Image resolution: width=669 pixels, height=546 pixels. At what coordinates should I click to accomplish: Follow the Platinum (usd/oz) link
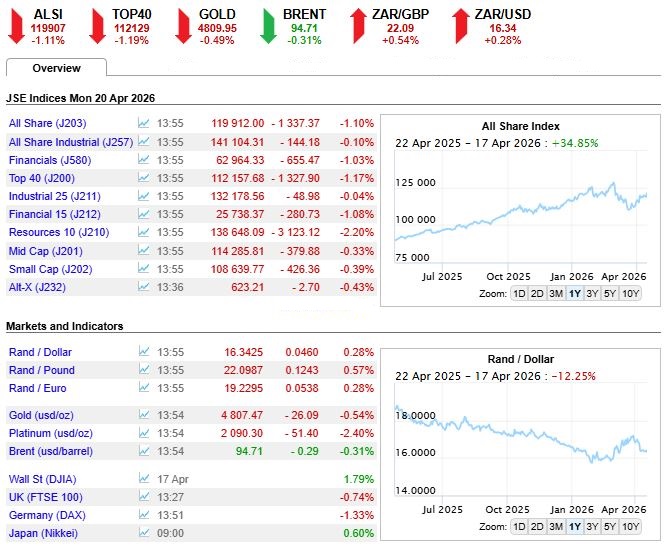click(51, 433)
